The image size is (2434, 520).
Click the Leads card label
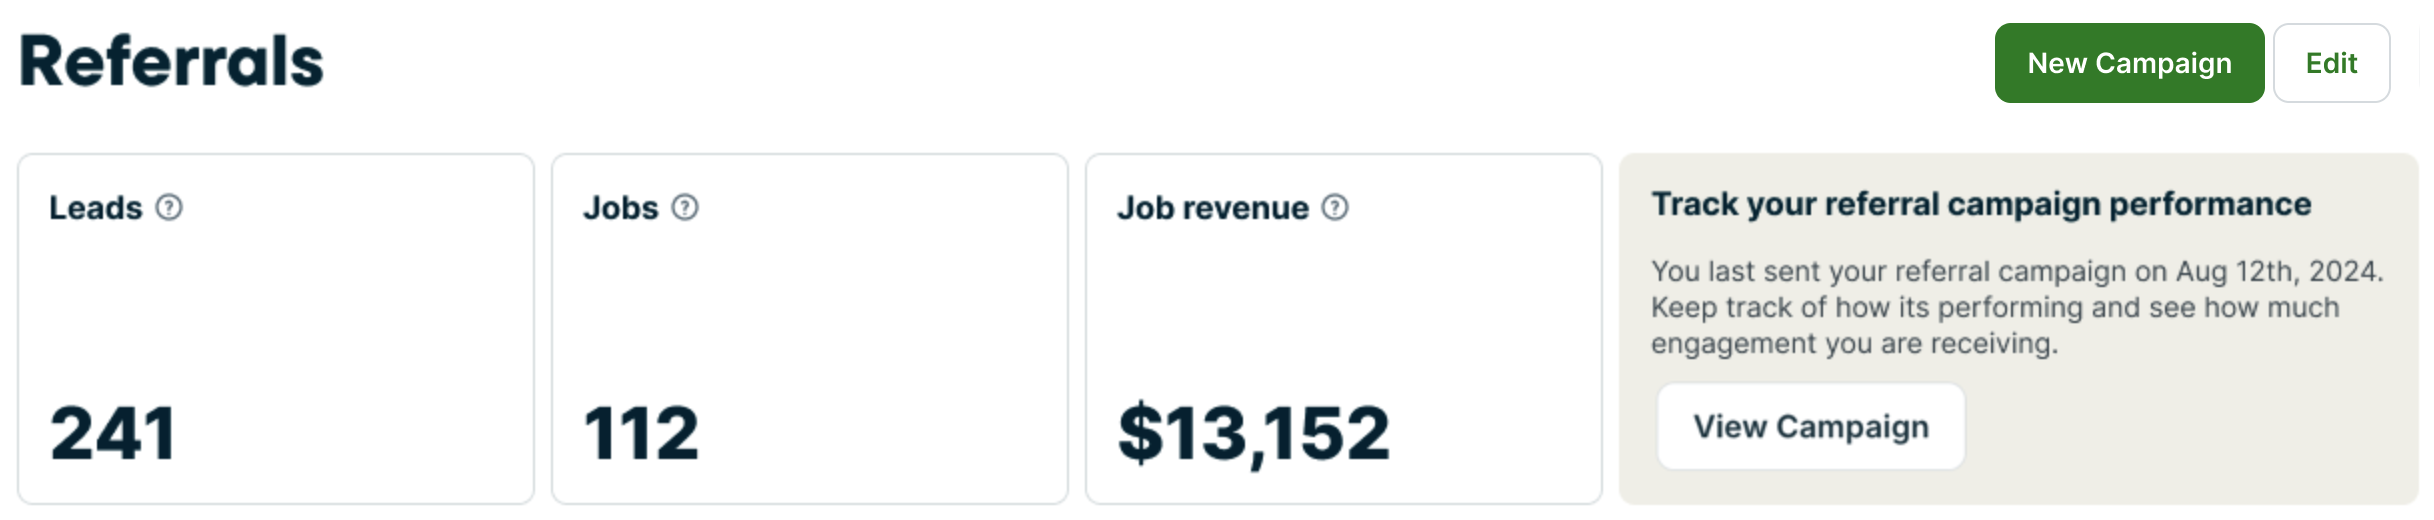96,208
